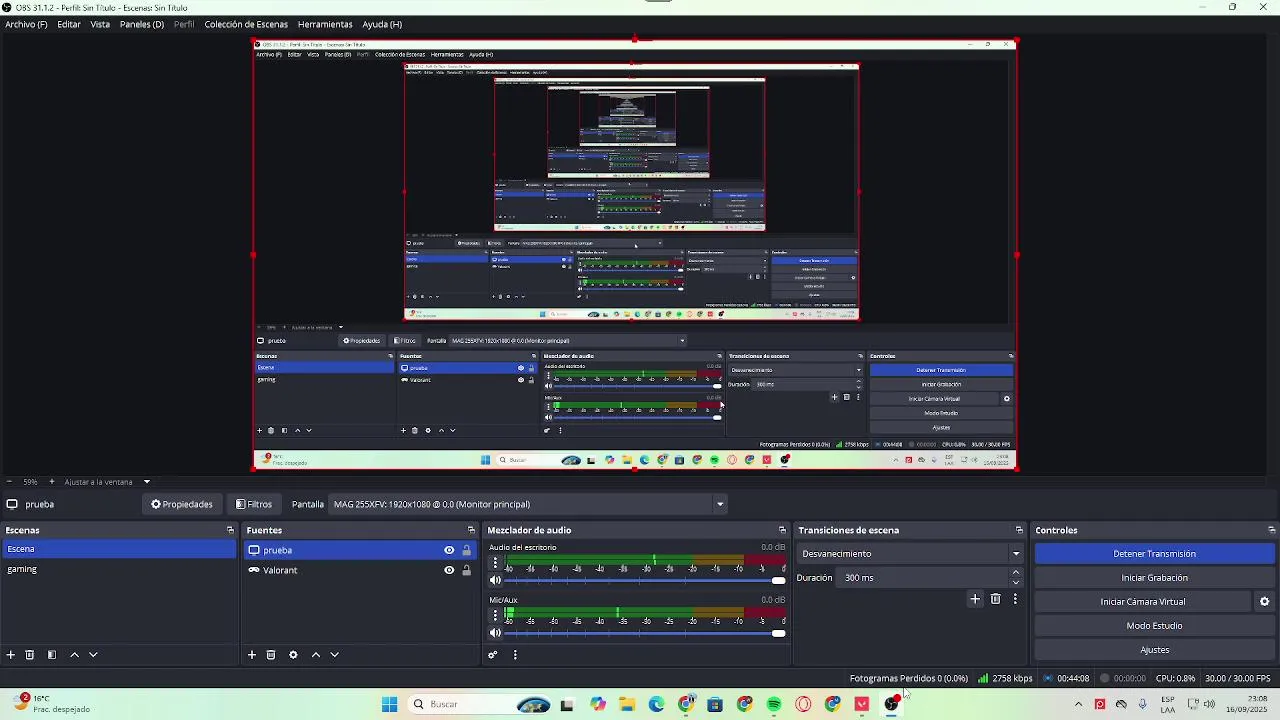1280x720 pixels.
Task: Zoom out the preview with the minus icon
Action: point(9,482)
